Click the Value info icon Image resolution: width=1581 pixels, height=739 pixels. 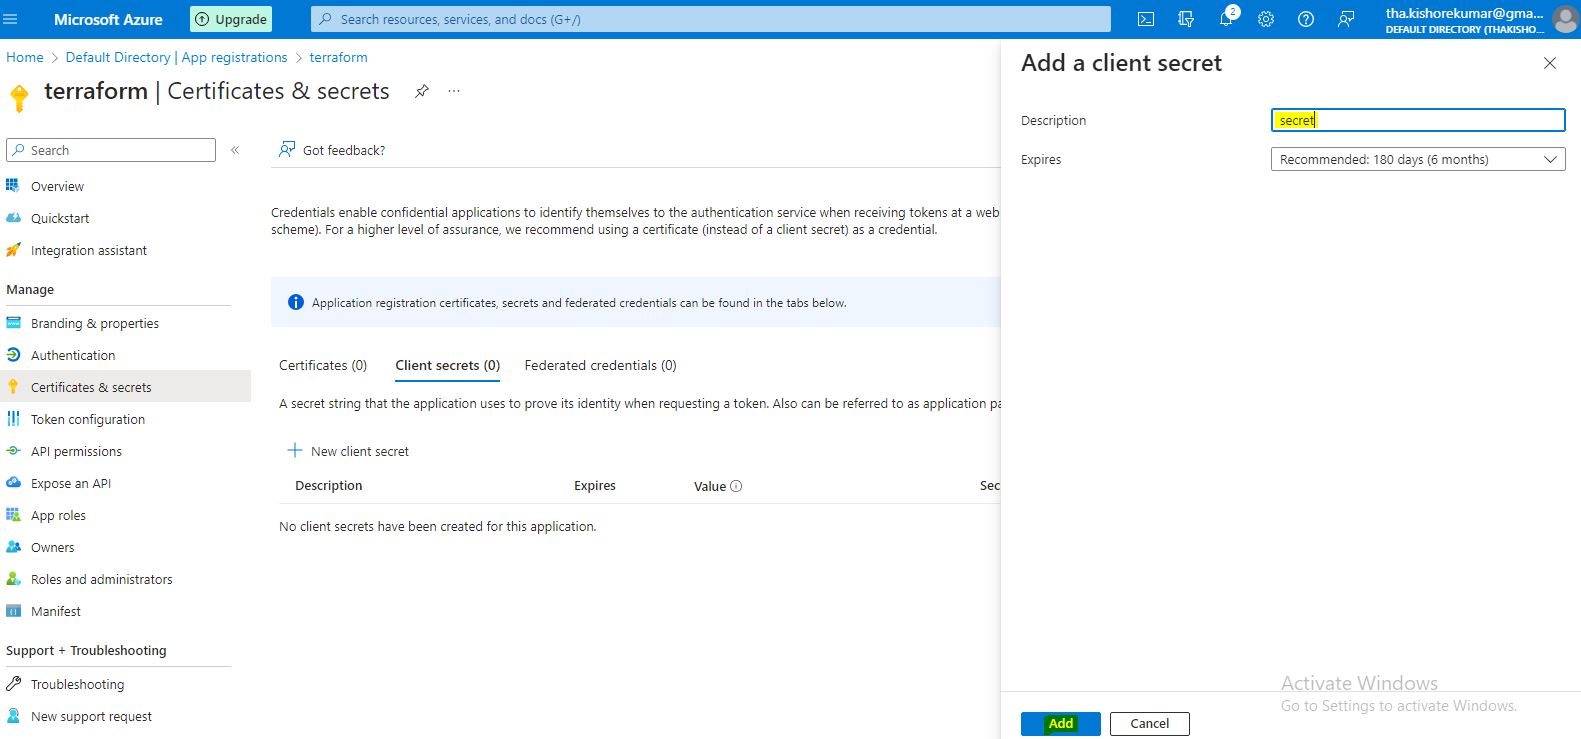click(736, 486)
